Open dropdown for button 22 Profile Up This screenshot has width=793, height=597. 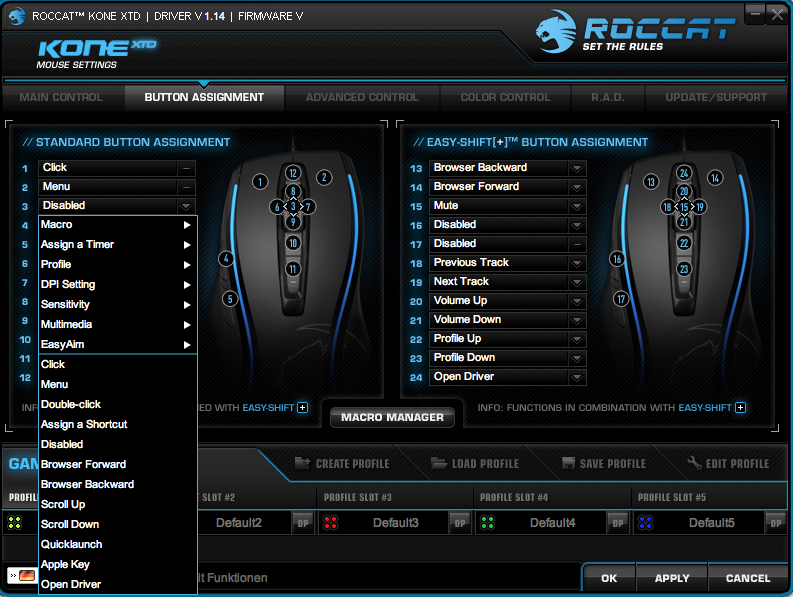click(x=577, y=339)
